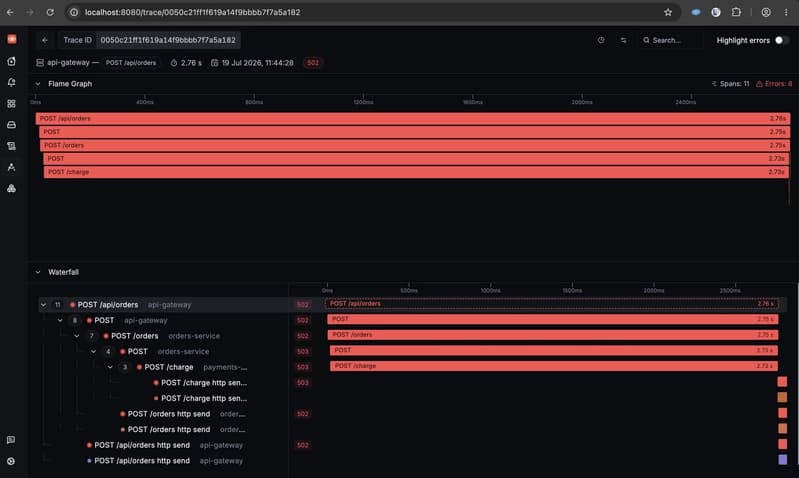Click the back arrow beside Trace ID
799x478 pixels.
[x=45, y=40]
